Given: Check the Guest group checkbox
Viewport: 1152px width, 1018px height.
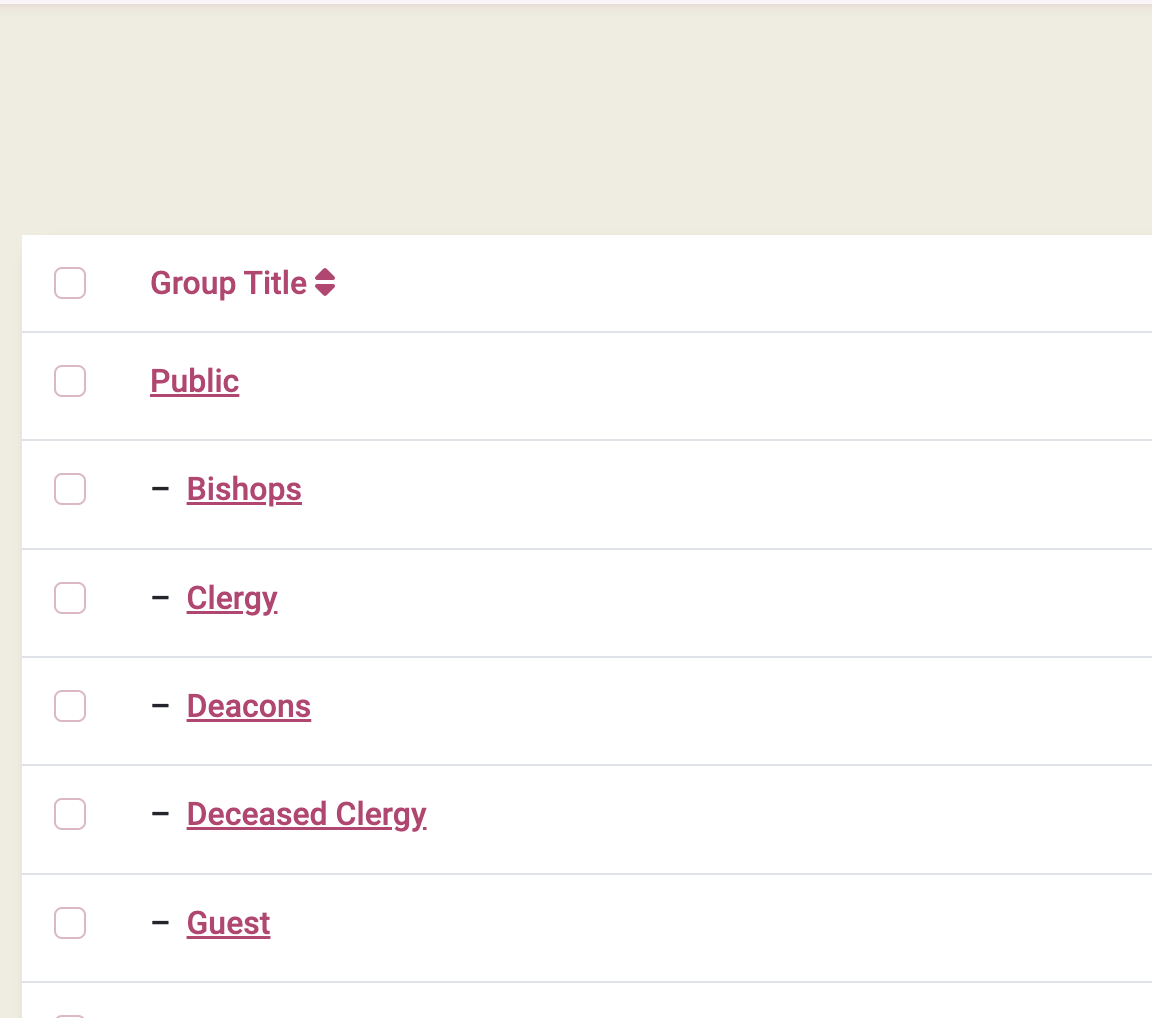Looking at the screenshot, I should coord(70,923).
